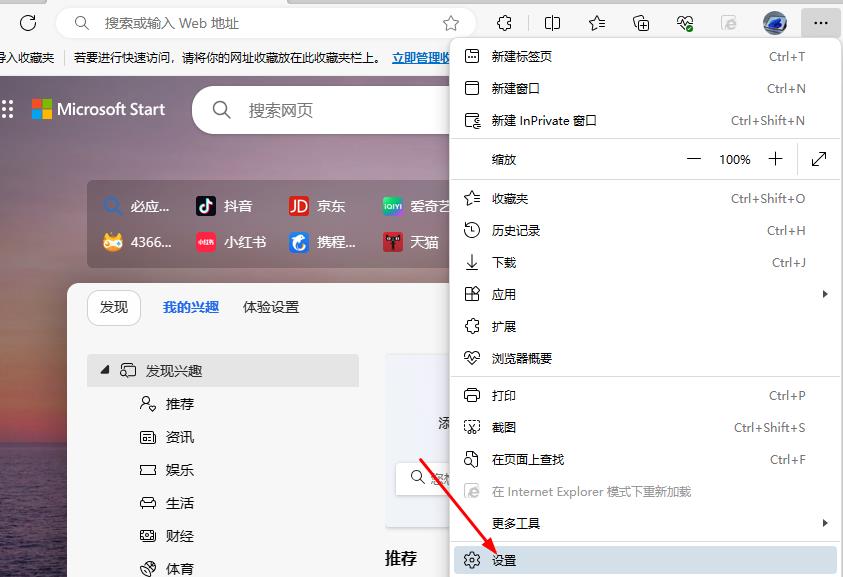Viewport: 843px width, 577px height.
Task: Open the 爱奇艺 shortcut tile
Action: 415,206
